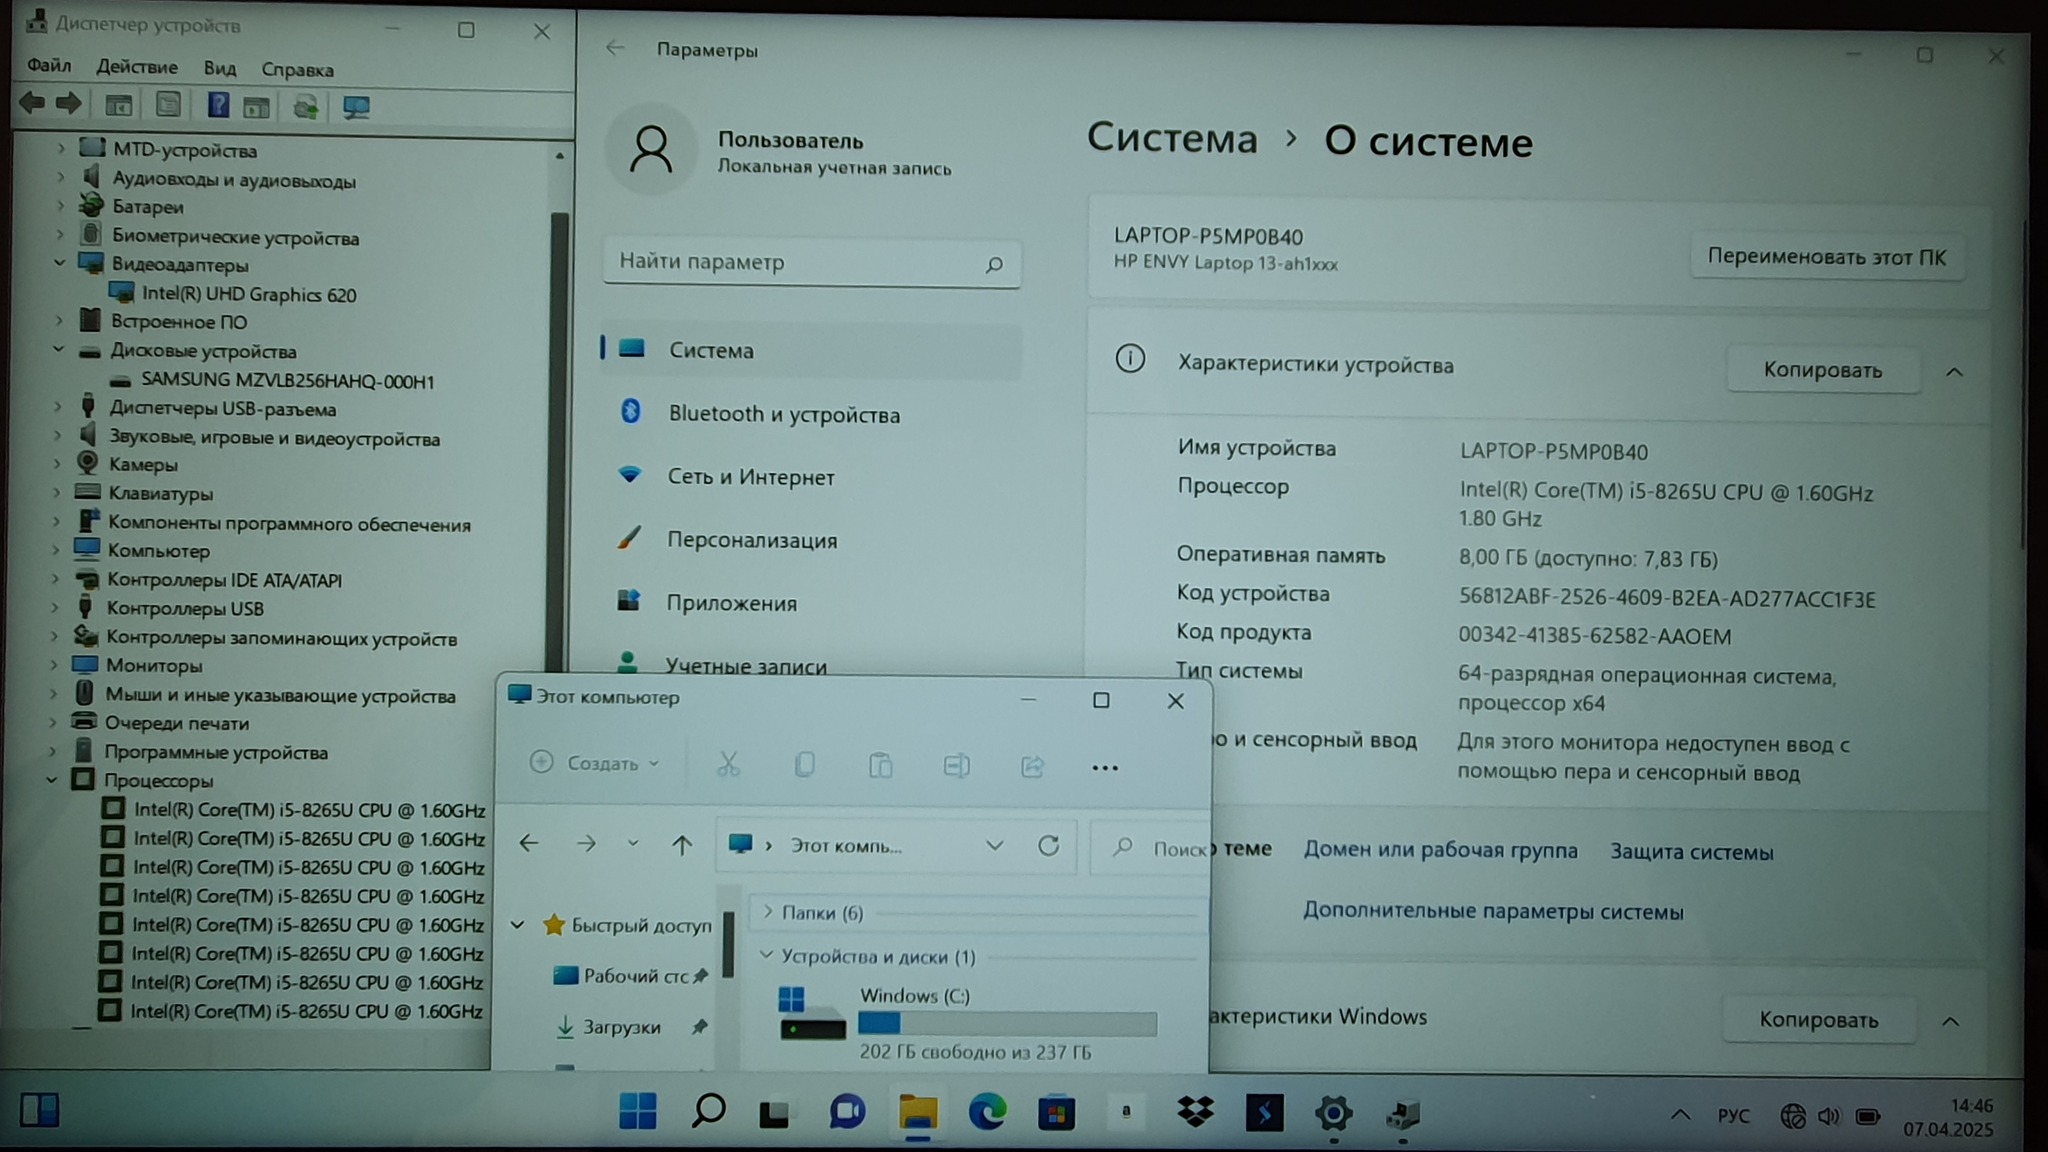Viewport: 2048px width, 1152px height.
Task: Select Bluetooth и устройства in settings sidebar
Action: 783,414
